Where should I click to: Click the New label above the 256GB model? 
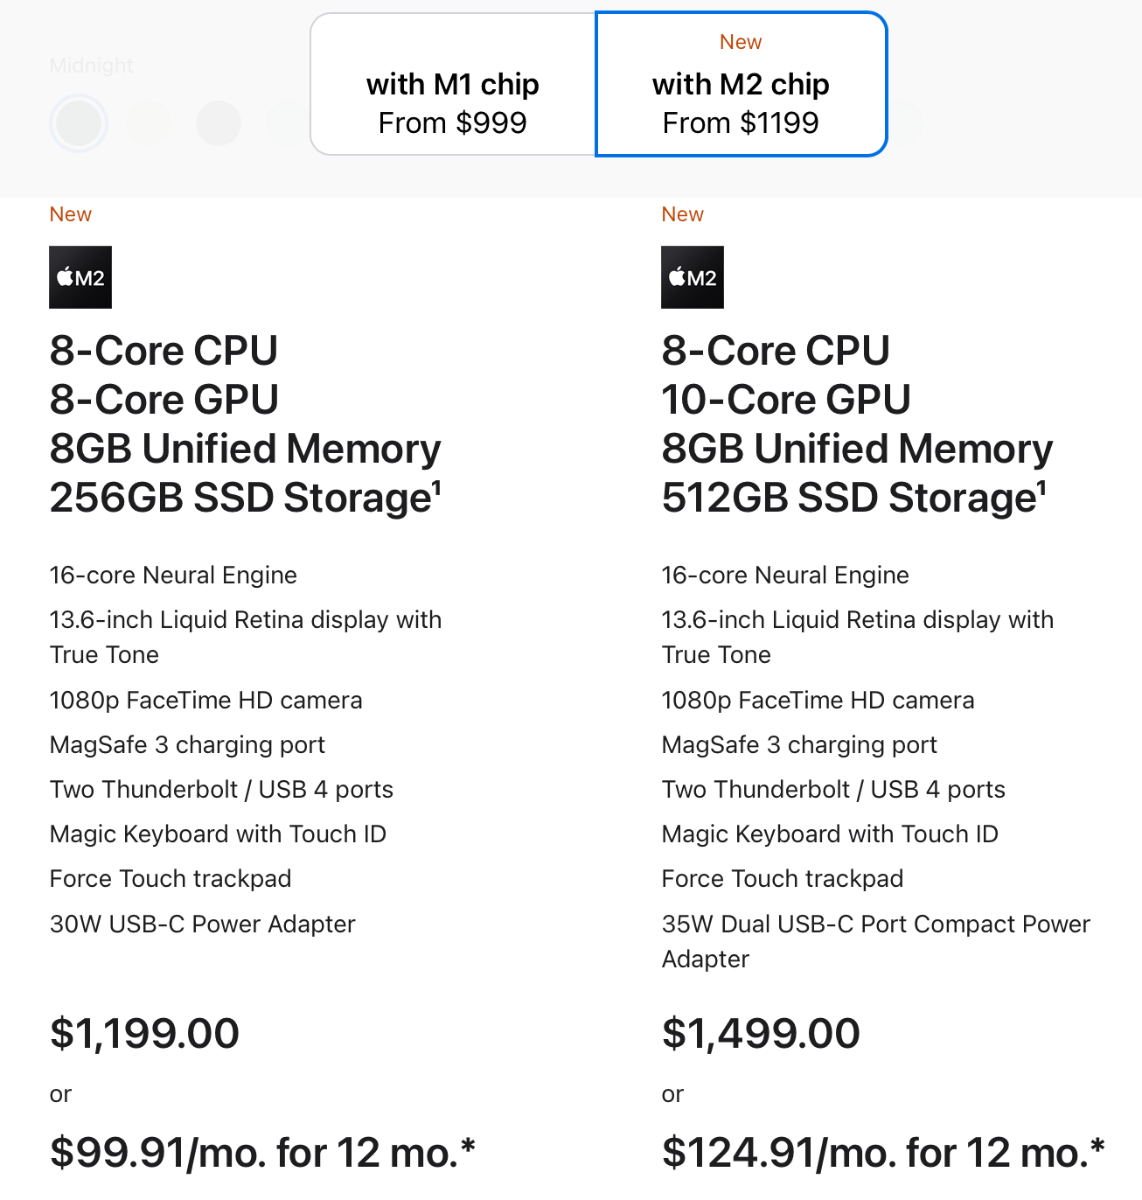coord(71,214)
